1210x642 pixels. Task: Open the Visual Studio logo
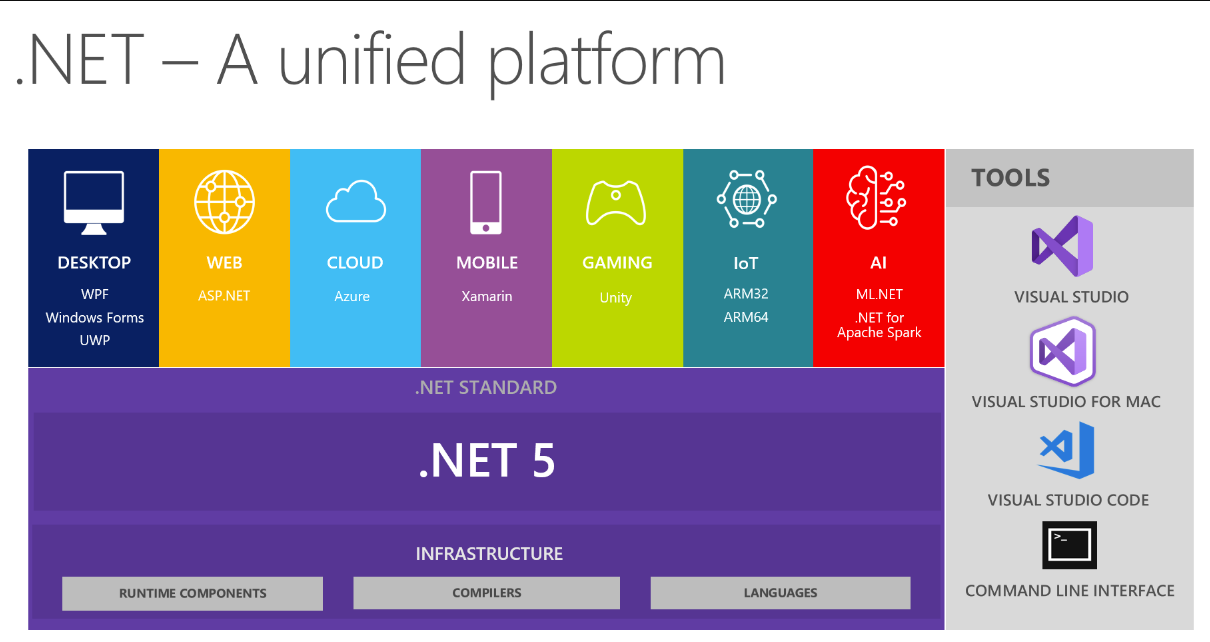[1062, 246]
